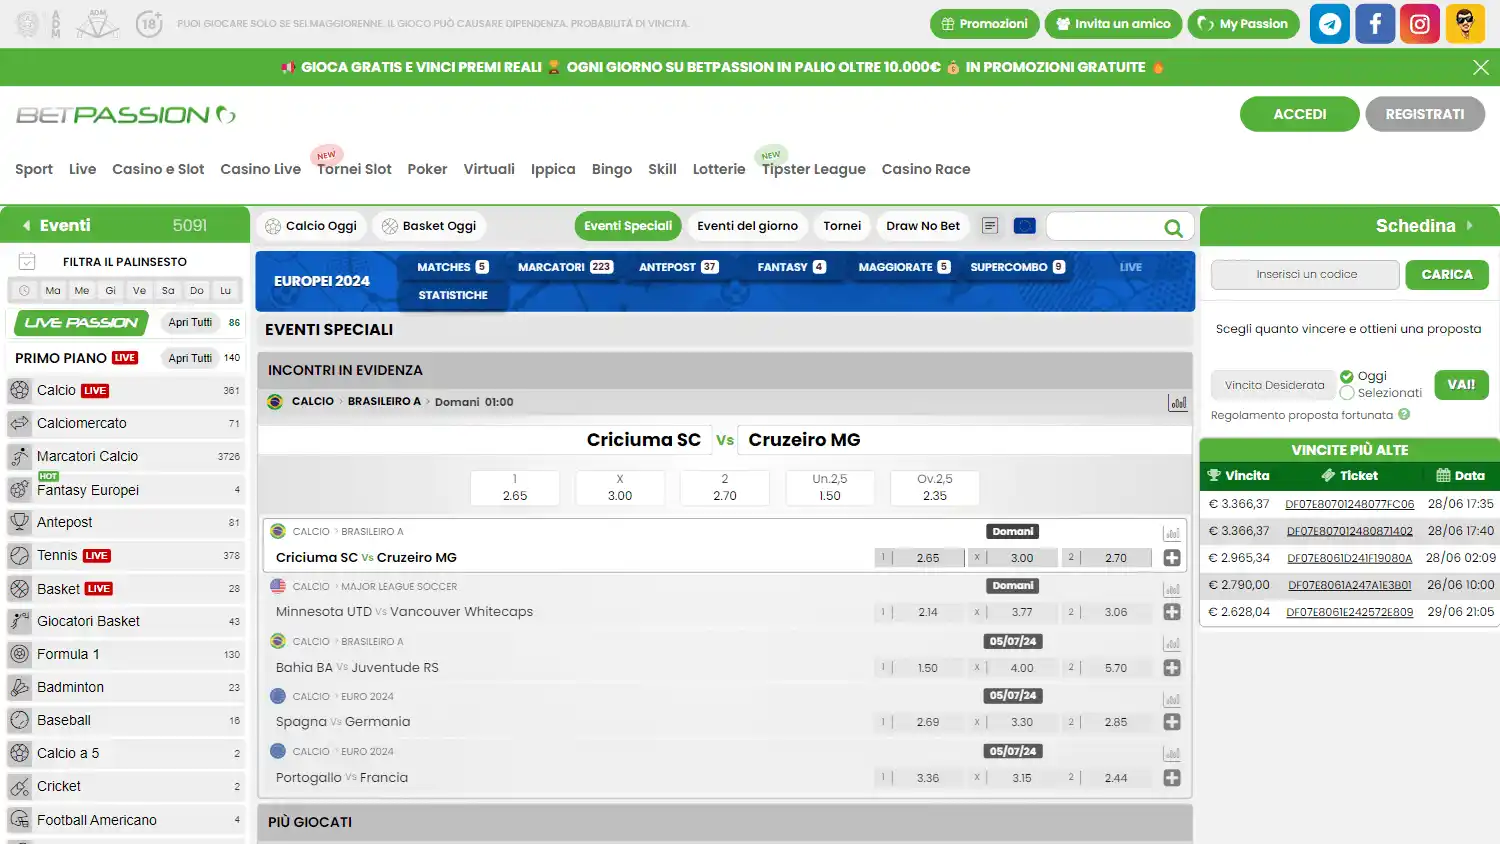Open the Telegram social icon
This screenshot has height=844, width=1500.
pos(1330,24)
